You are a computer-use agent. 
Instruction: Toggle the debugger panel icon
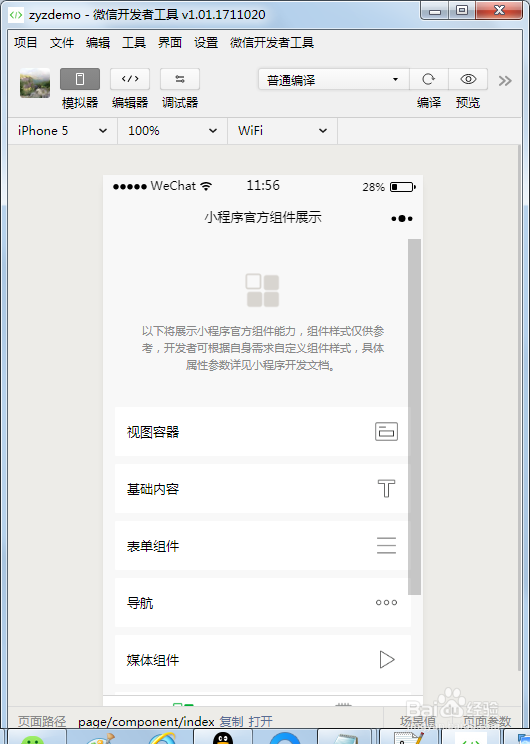point(180,79)
